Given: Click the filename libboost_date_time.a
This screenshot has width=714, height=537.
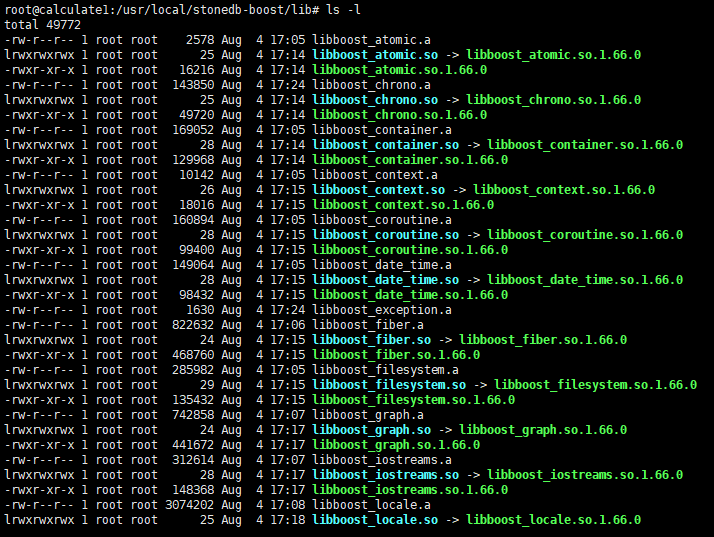Looking at the screenshot, I should 382,265.
